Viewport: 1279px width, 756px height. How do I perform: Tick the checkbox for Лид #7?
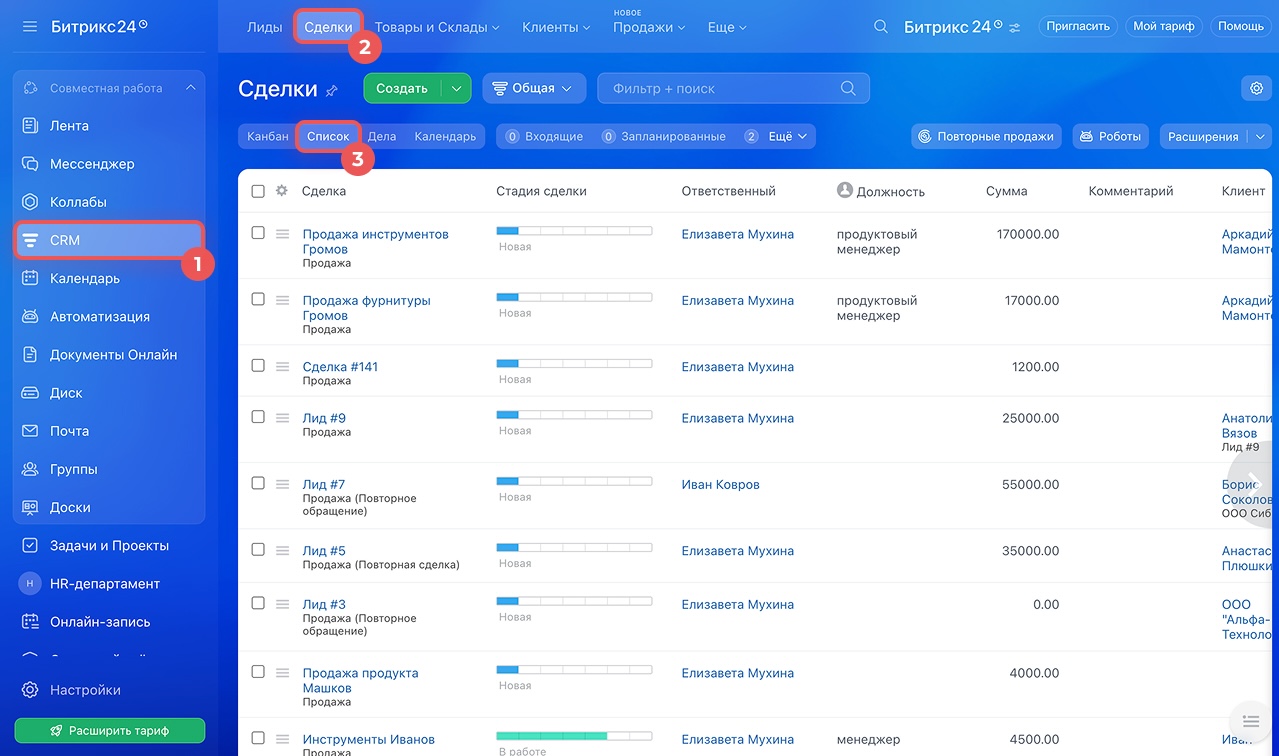(x=258, y=483)
